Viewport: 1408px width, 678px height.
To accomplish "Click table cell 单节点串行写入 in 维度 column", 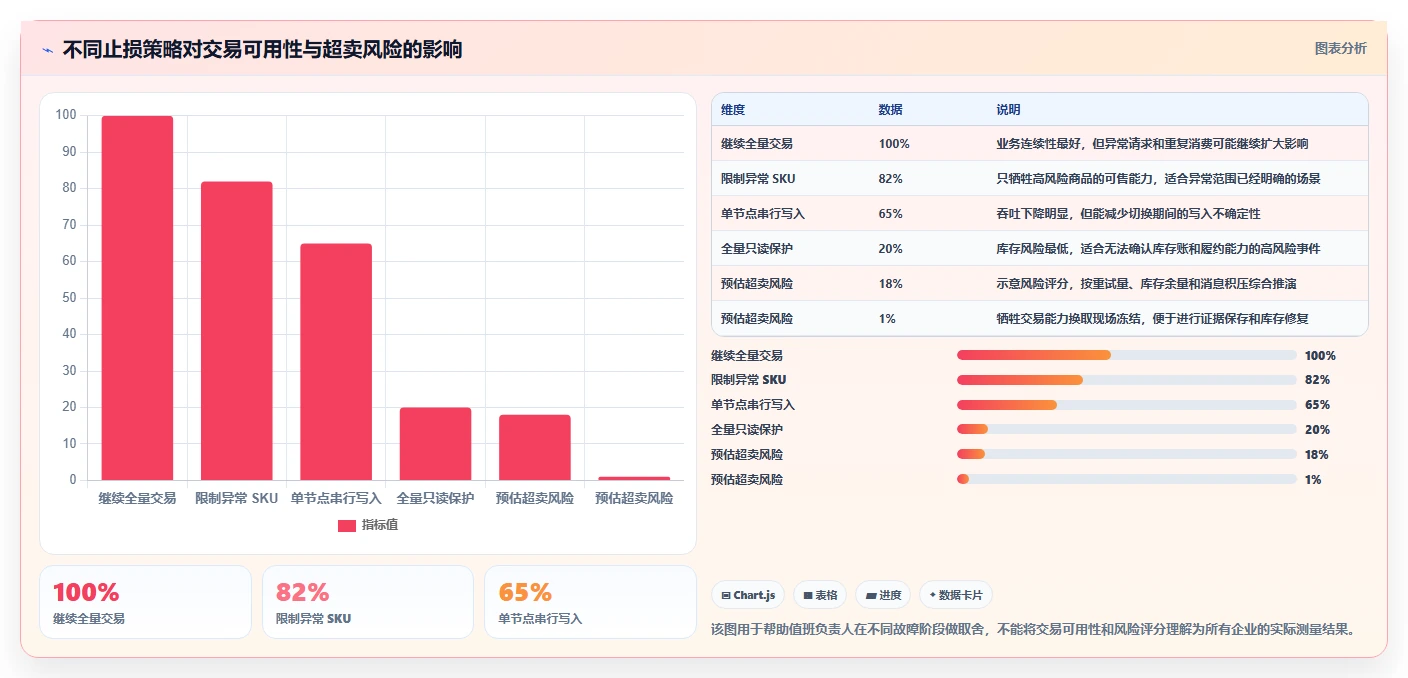I will point(763,214).
